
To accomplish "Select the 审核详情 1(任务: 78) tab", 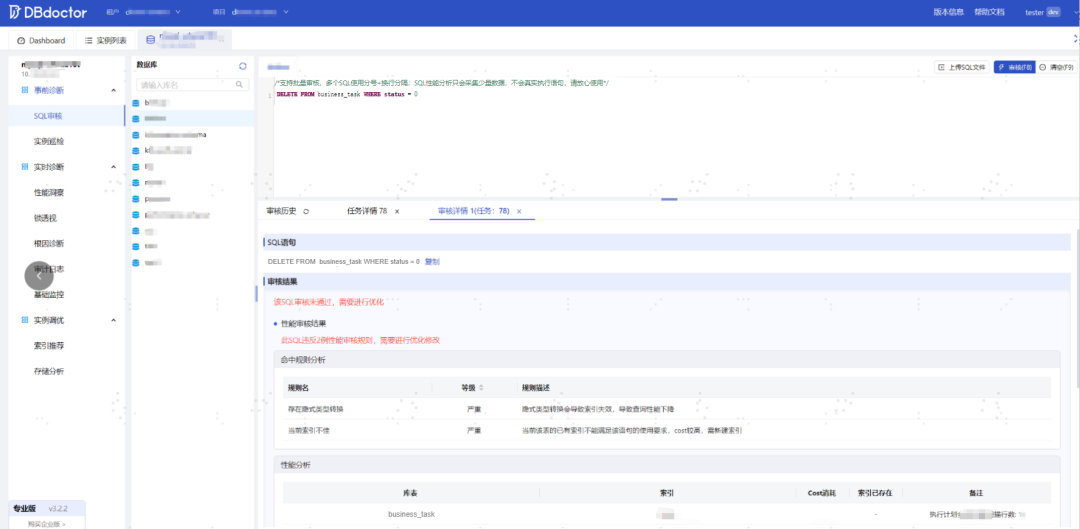I will (x=474, y=211).
